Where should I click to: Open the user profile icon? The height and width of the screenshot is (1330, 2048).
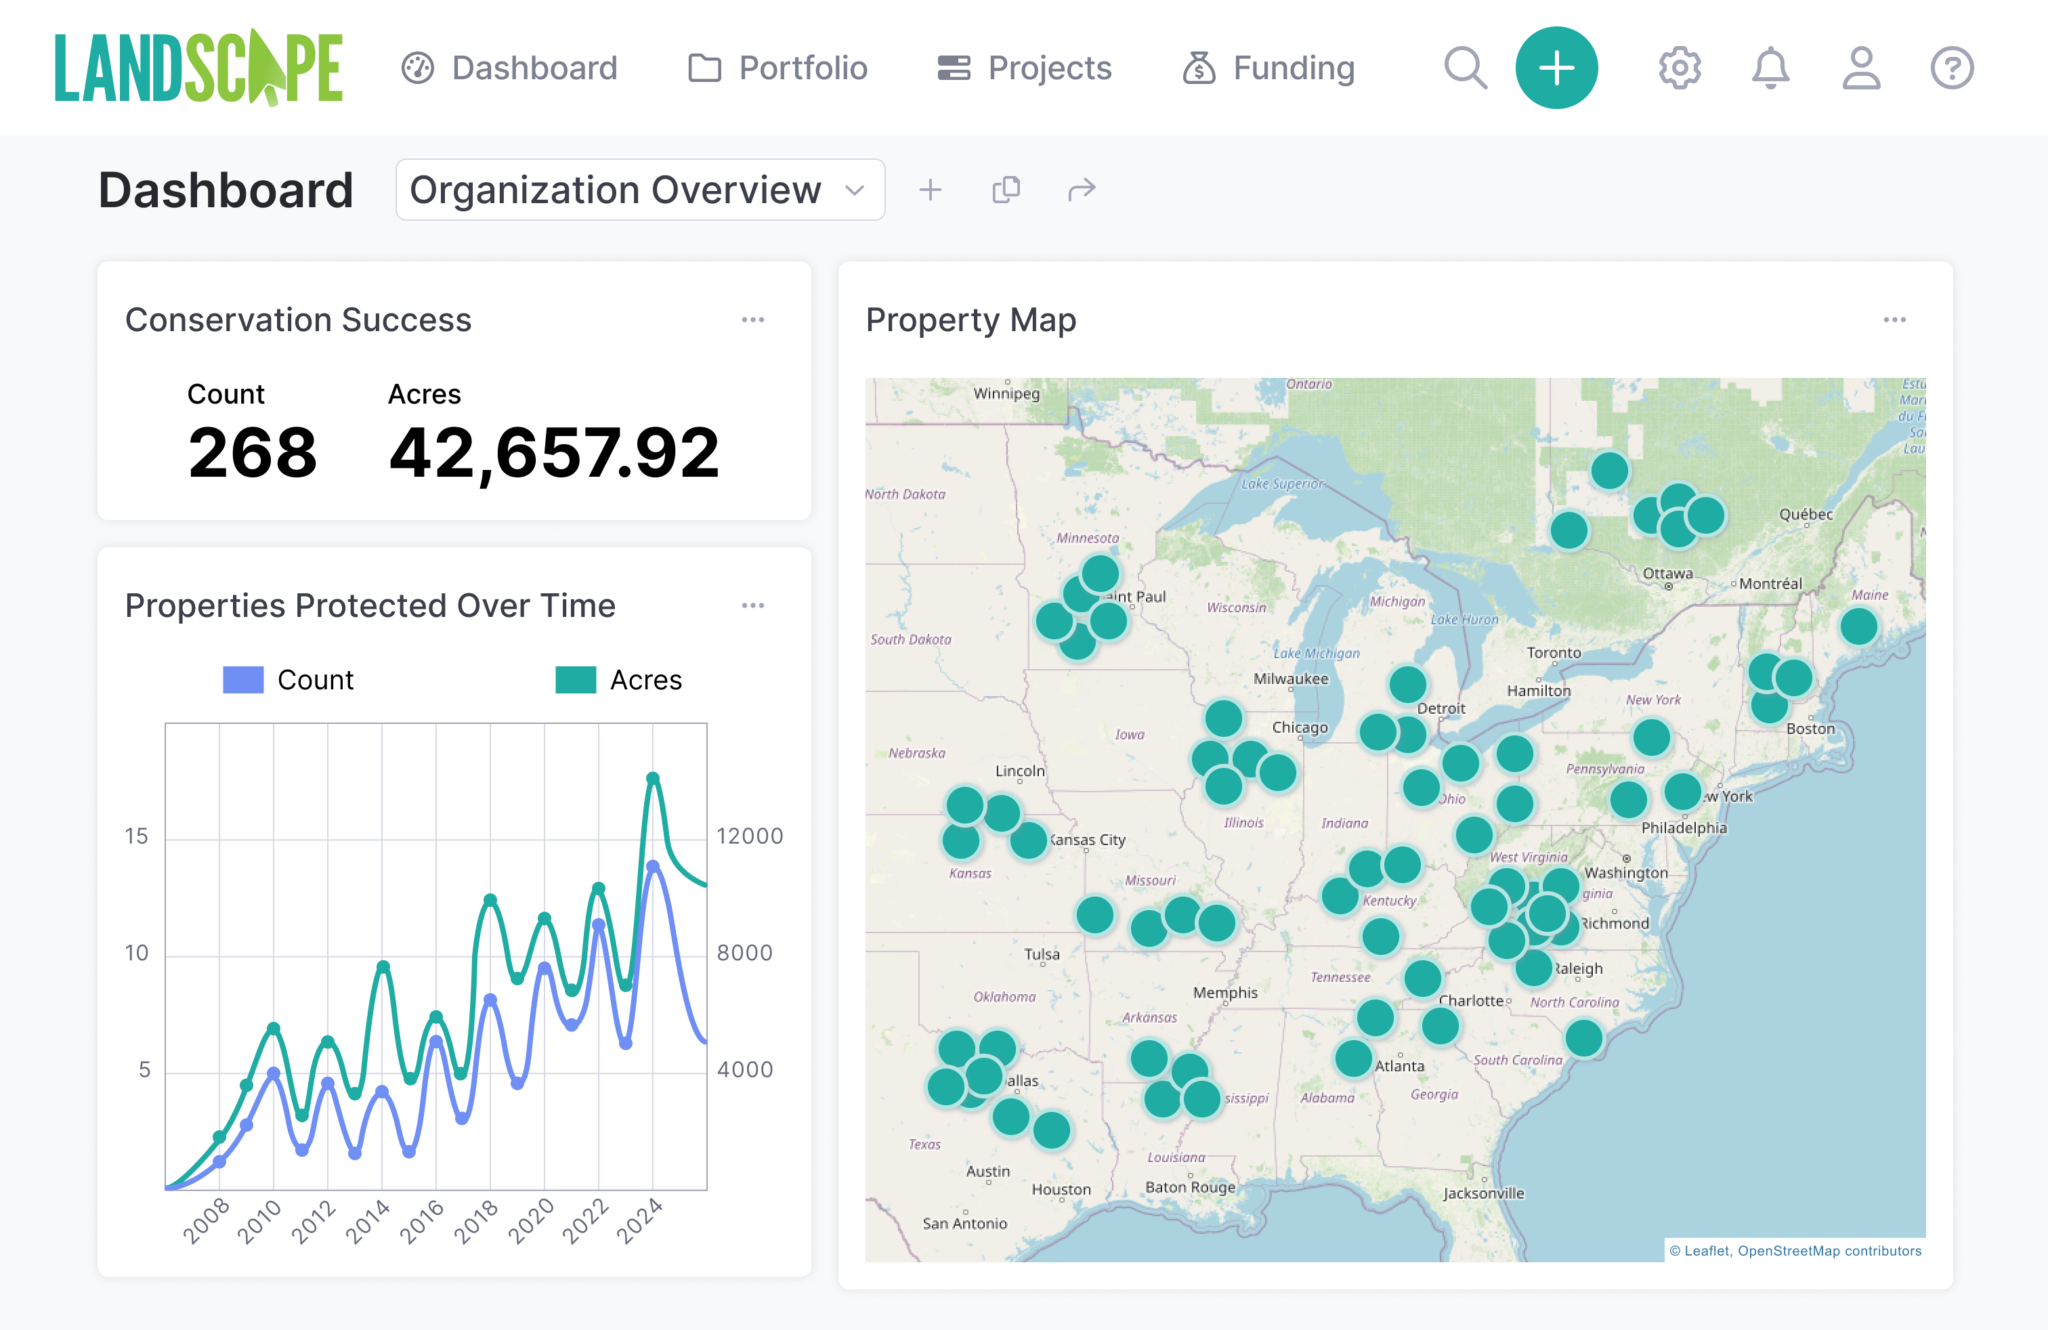tap(1859, 67)
